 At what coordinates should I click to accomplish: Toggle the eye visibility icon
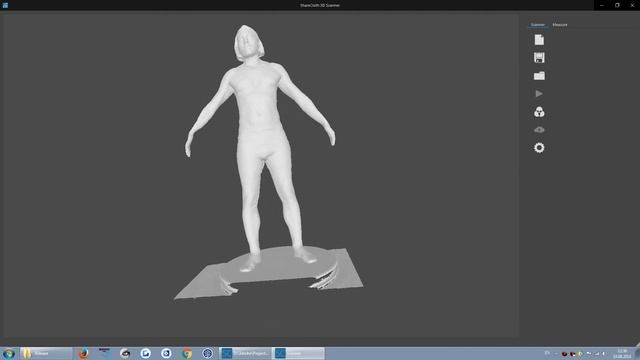[x=539, y=130]
